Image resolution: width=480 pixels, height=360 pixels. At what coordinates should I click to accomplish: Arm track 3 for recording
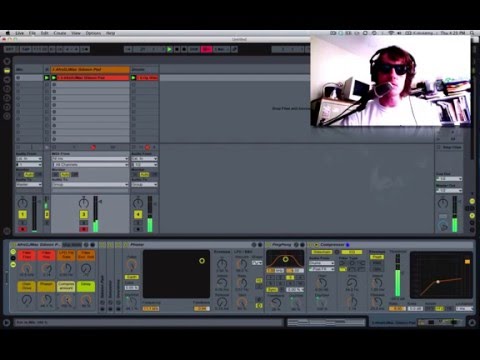click(x=84, y=229)
